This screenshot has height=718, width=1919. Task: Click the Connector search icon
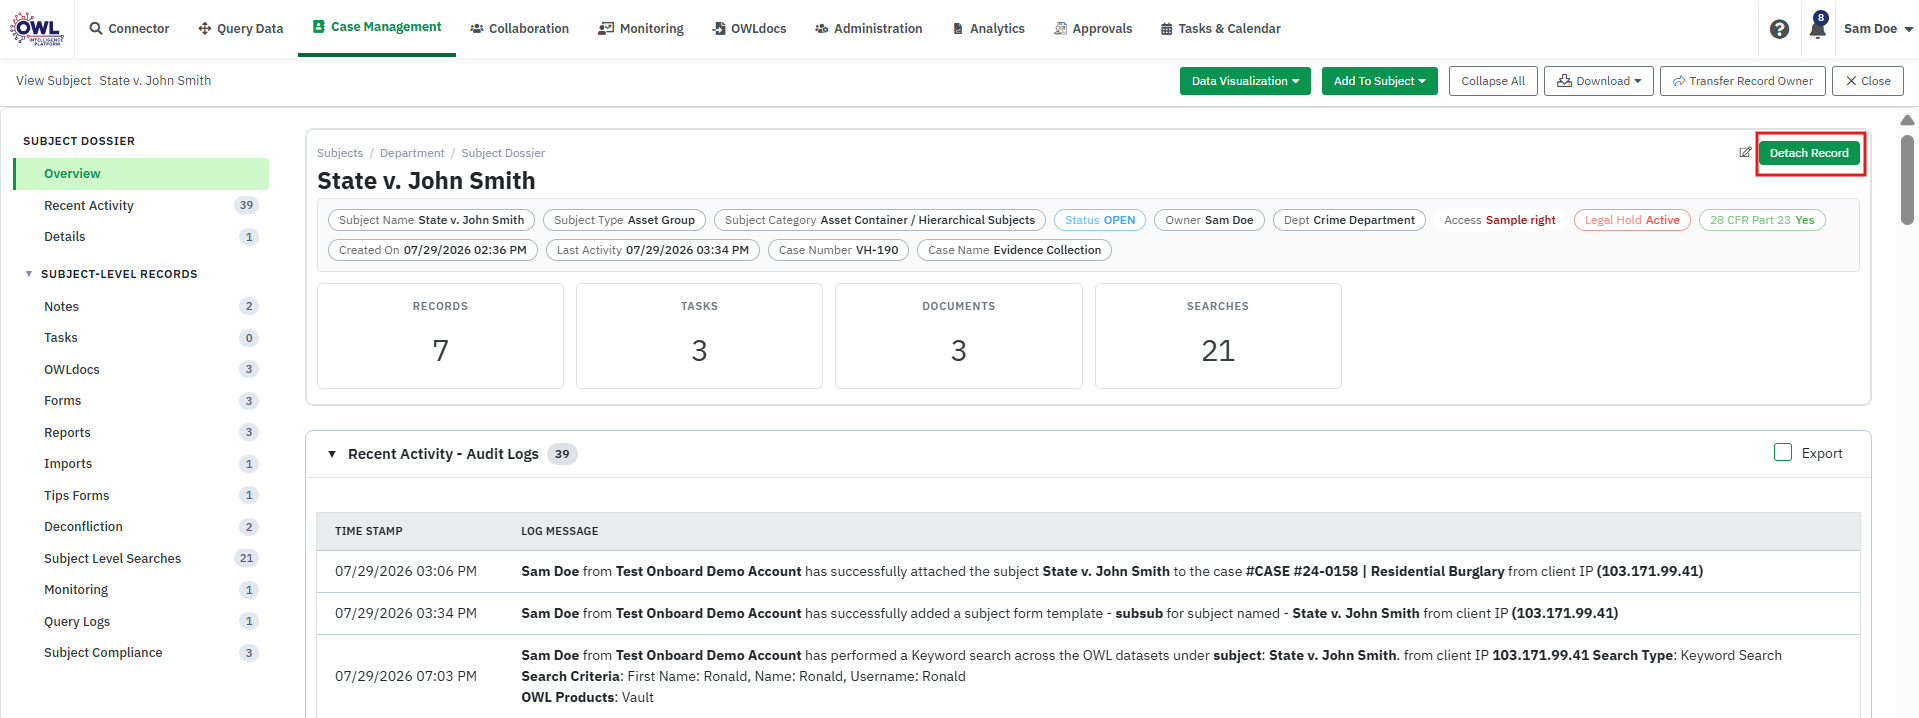[96, 28]
